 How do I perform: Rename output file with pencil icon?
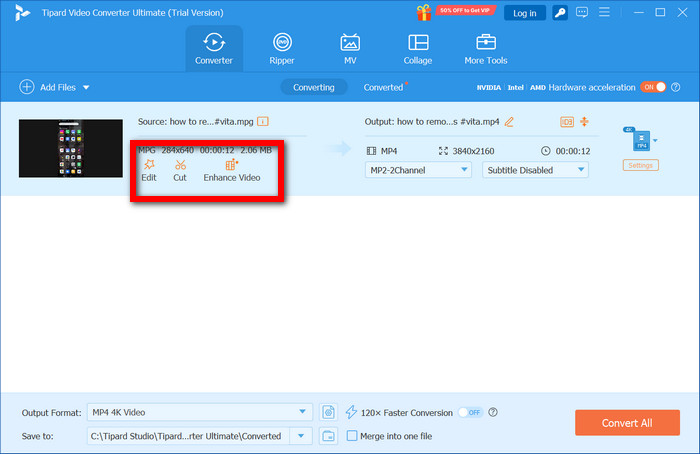click(x=509, y=121)
